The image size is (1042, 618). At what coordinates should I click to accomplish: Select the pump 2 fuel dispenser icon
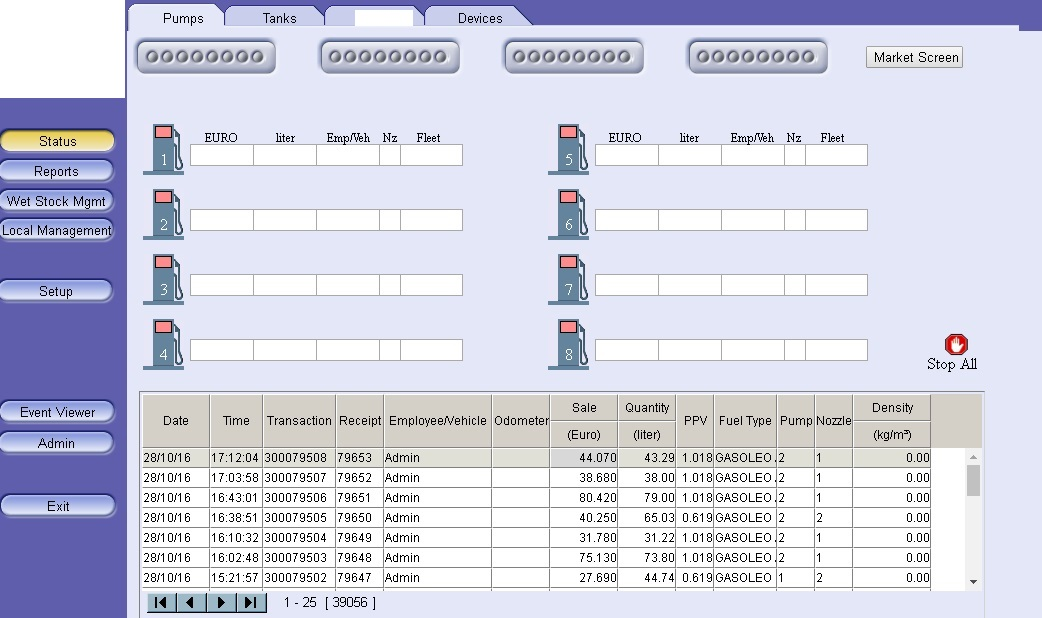(x=166, y=215)
